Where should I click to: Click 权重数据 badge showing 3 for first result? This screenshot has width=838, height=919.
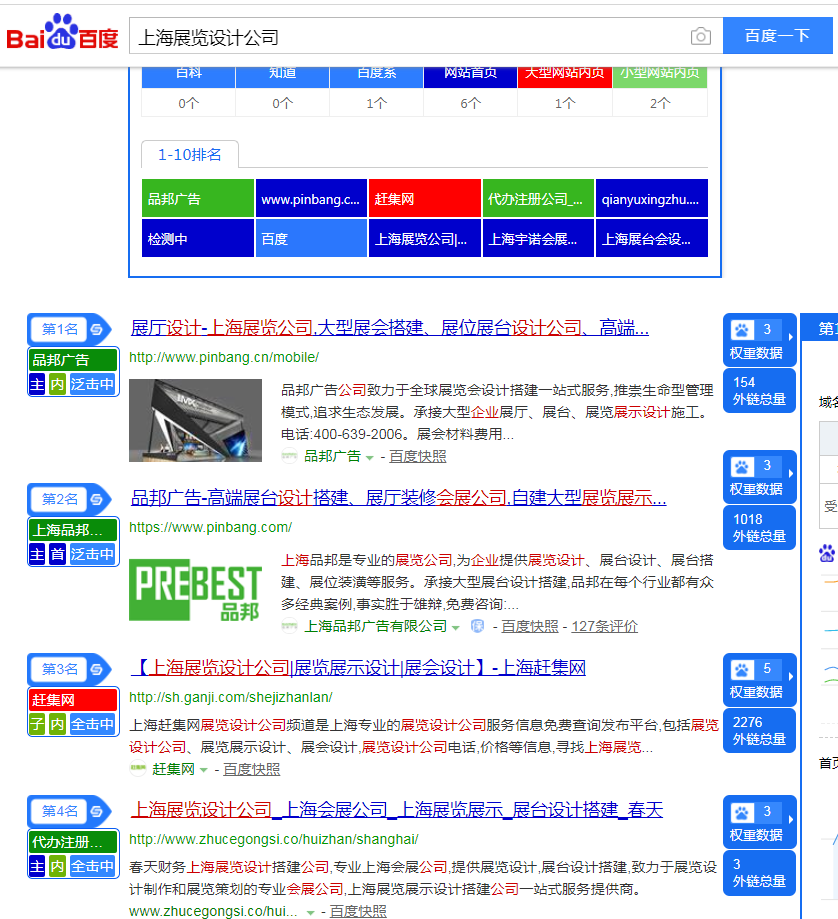pyautogui.click(x=759, y=340)
